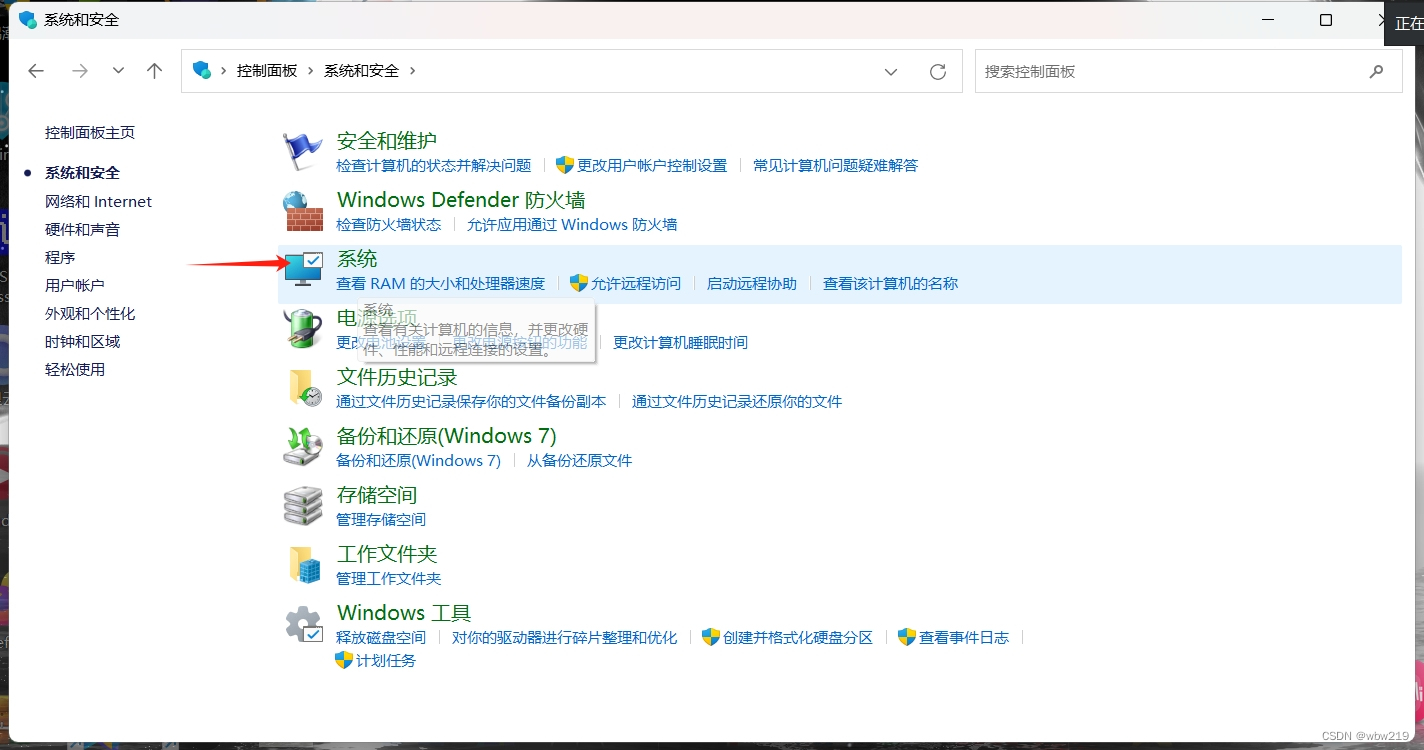Click 对你的驱动器进行碎片整理和优化 link
The width and height of the screenshot is (1424, 750).
point(565,637)
